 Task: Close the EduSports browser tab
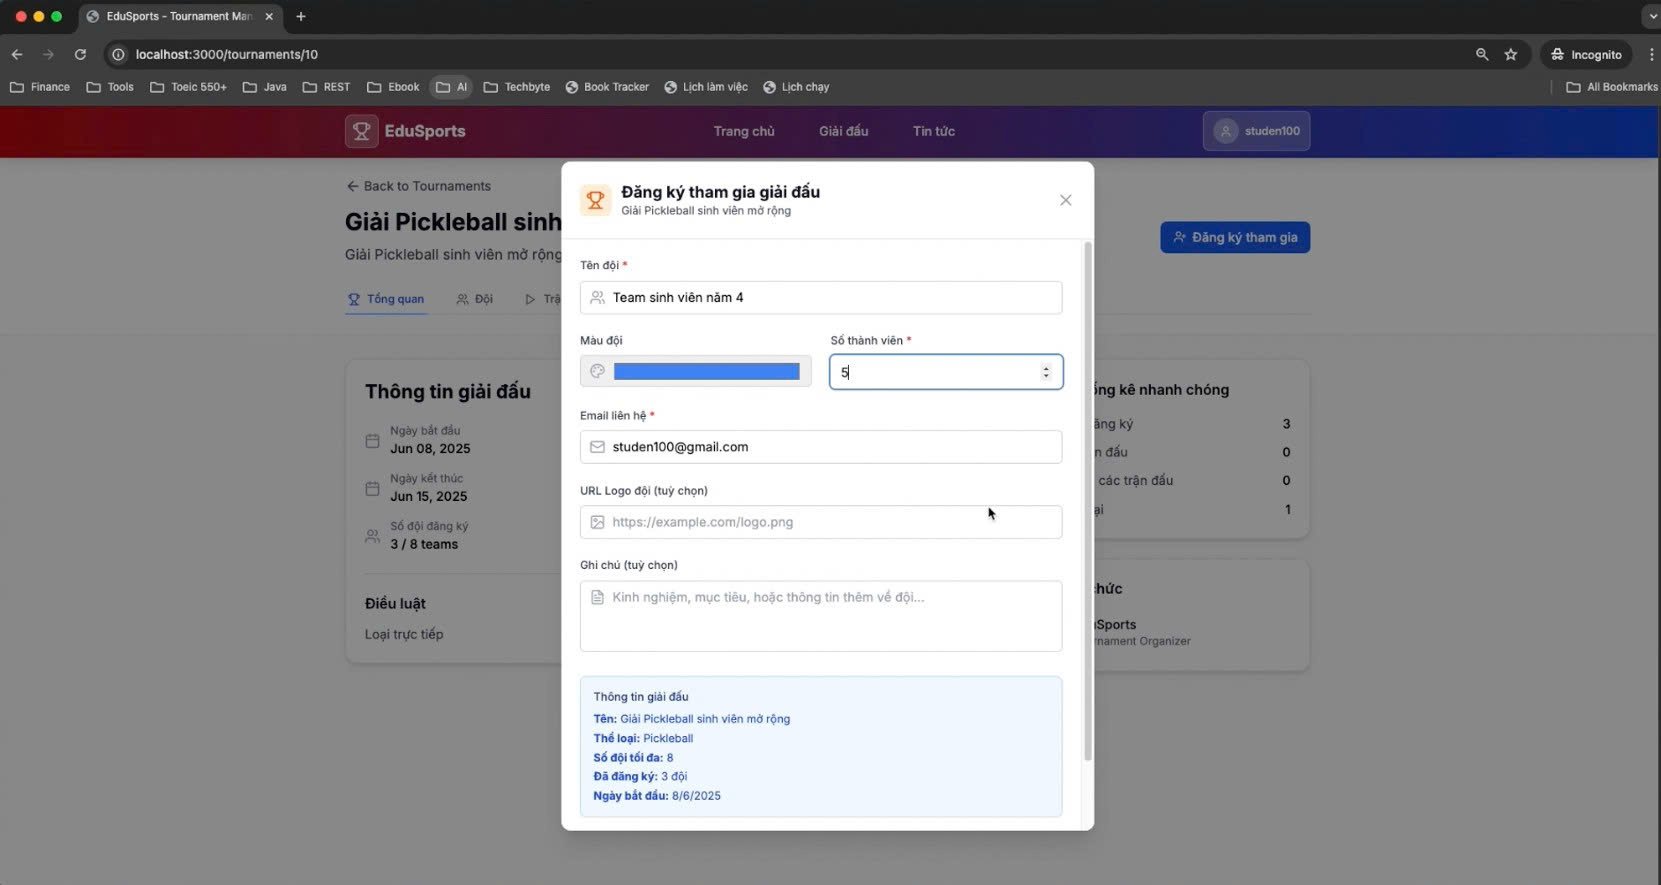(268, 16)
